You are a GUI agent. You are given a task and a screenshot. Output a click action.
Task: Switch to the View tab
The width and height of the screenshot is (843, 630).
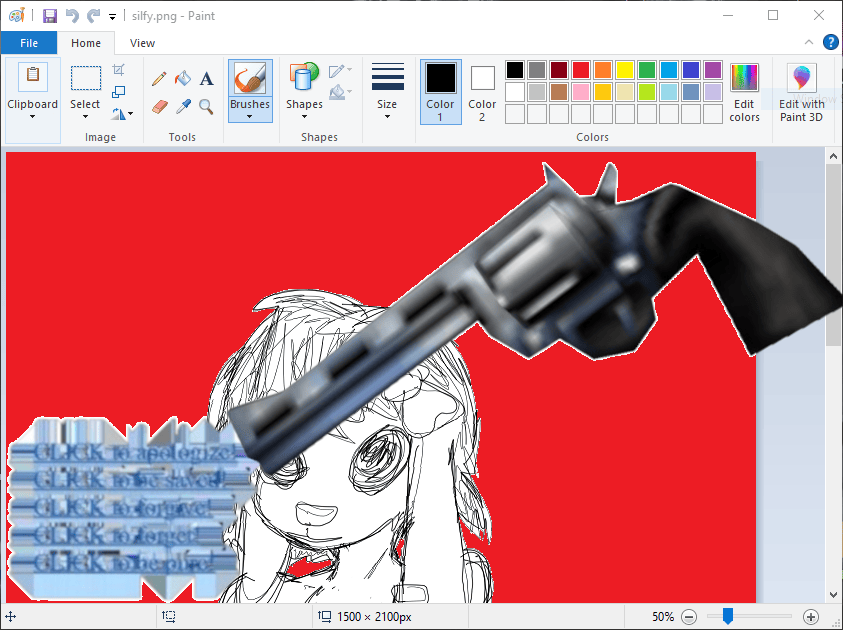142,43
